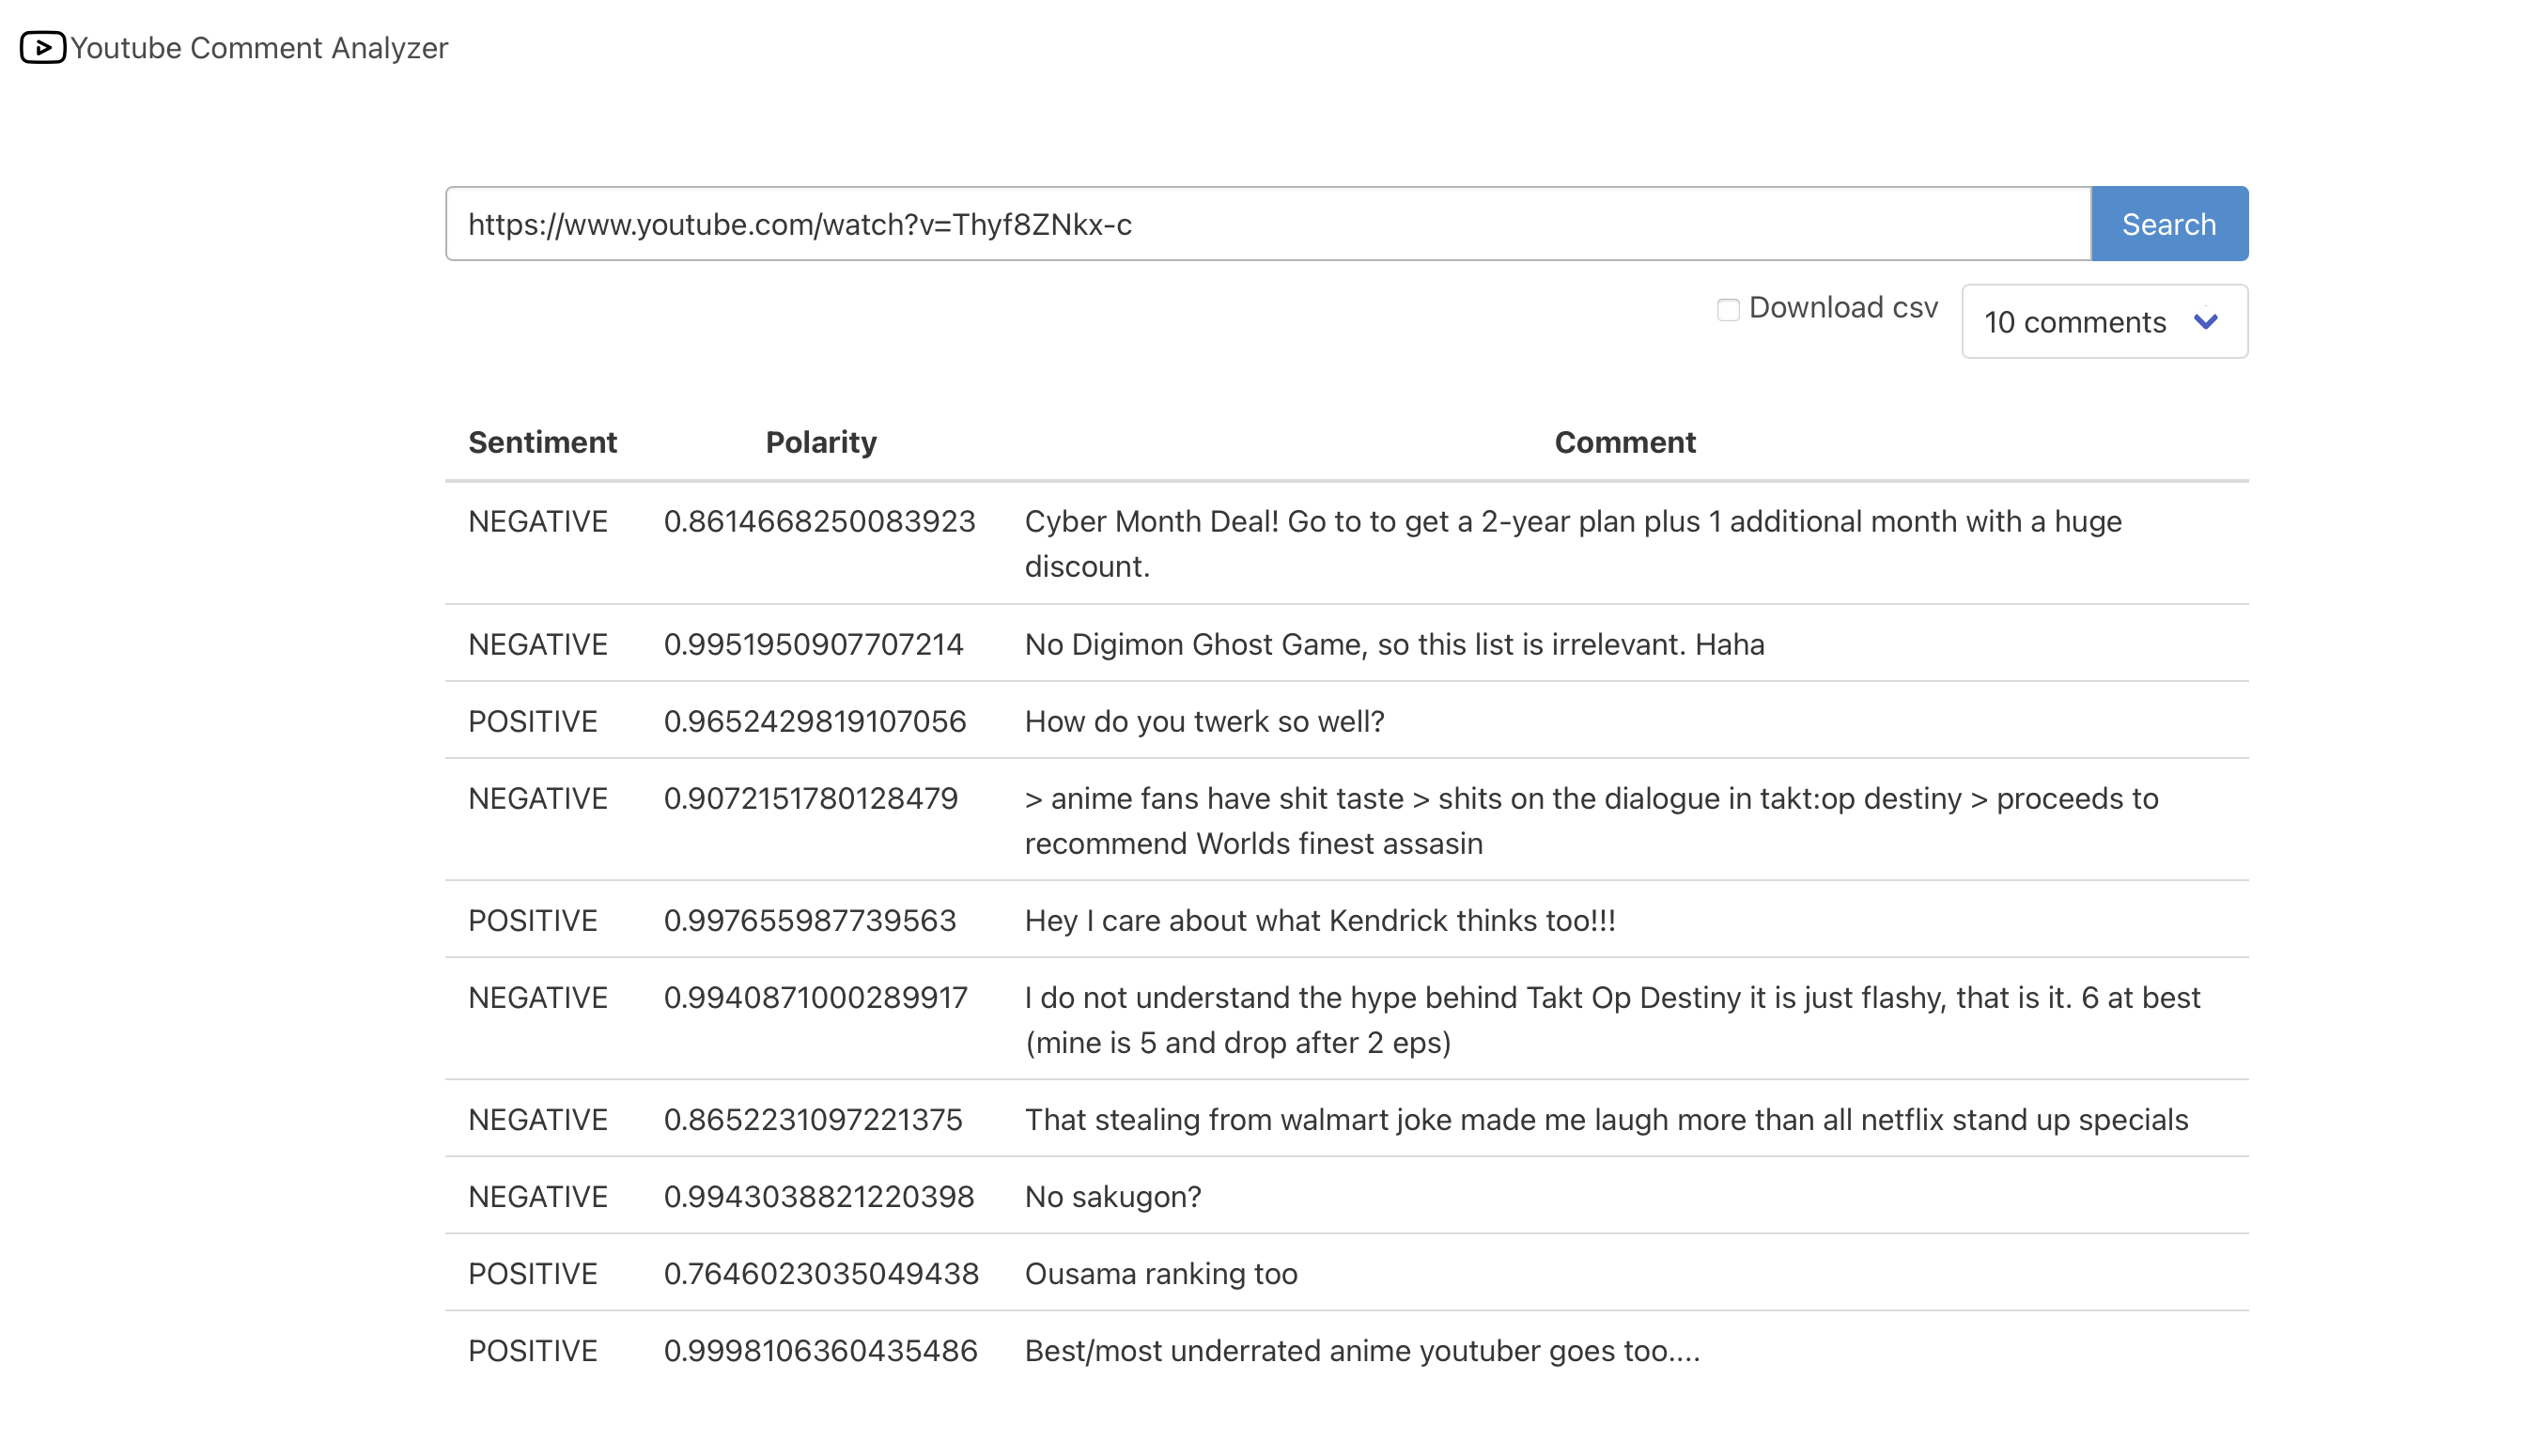The width and height of the screenshot is (2531, 1456).
Task: Click POSITIVE label for Ousama ranking row
Action: 532,1273
